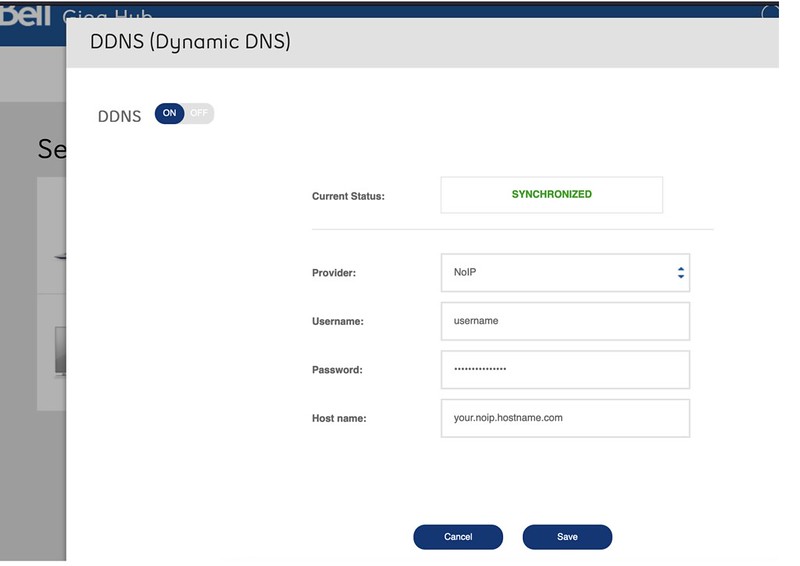Click the upper device thumbnail behind dialog
800x566 pixels.
(51, 237)
